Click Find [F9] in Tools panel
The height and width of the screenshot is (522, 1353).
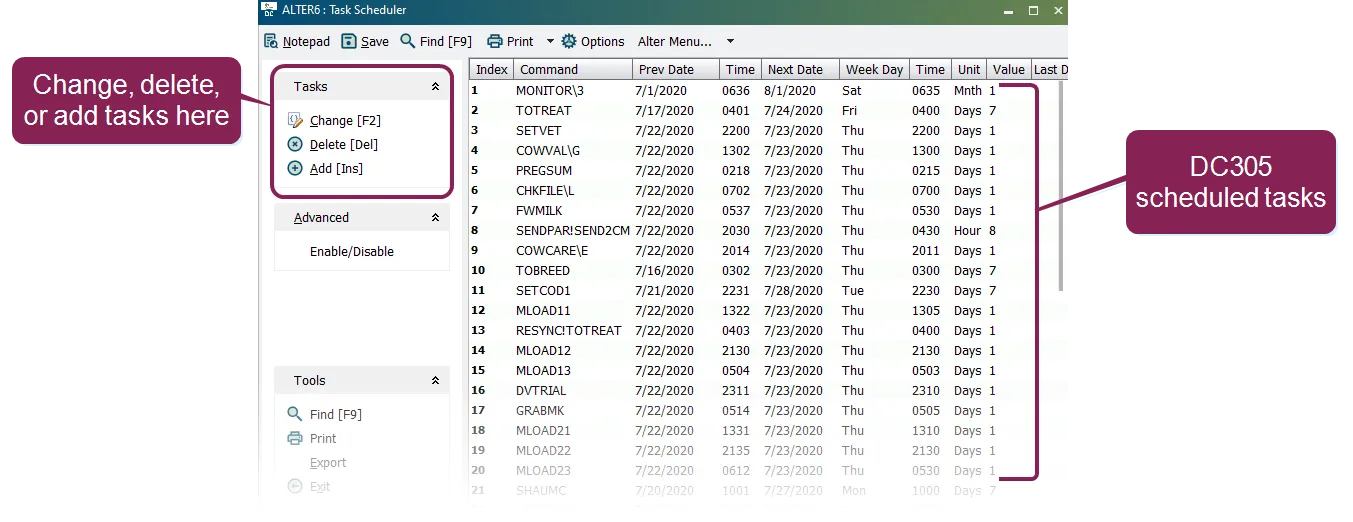click(336, 414)
